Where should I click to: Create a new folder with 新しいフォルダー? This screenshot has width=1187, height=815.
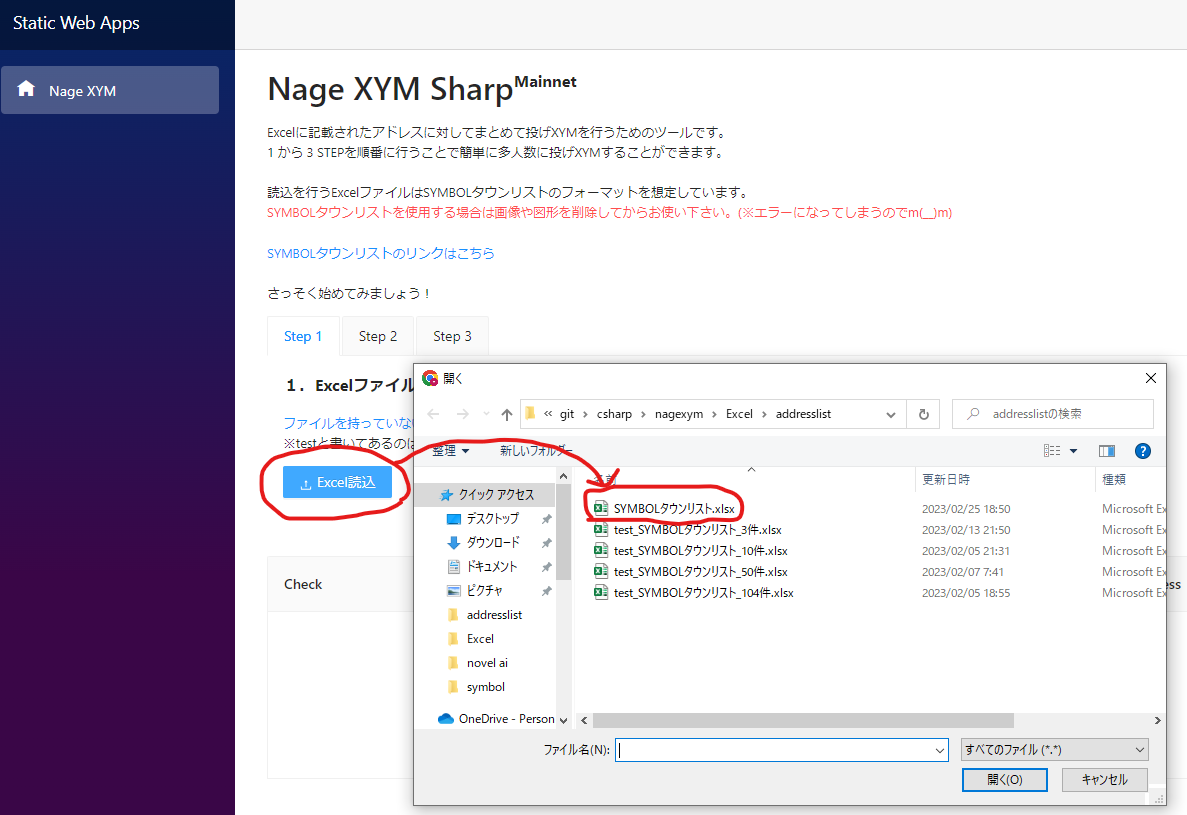[x=535, y=451]
